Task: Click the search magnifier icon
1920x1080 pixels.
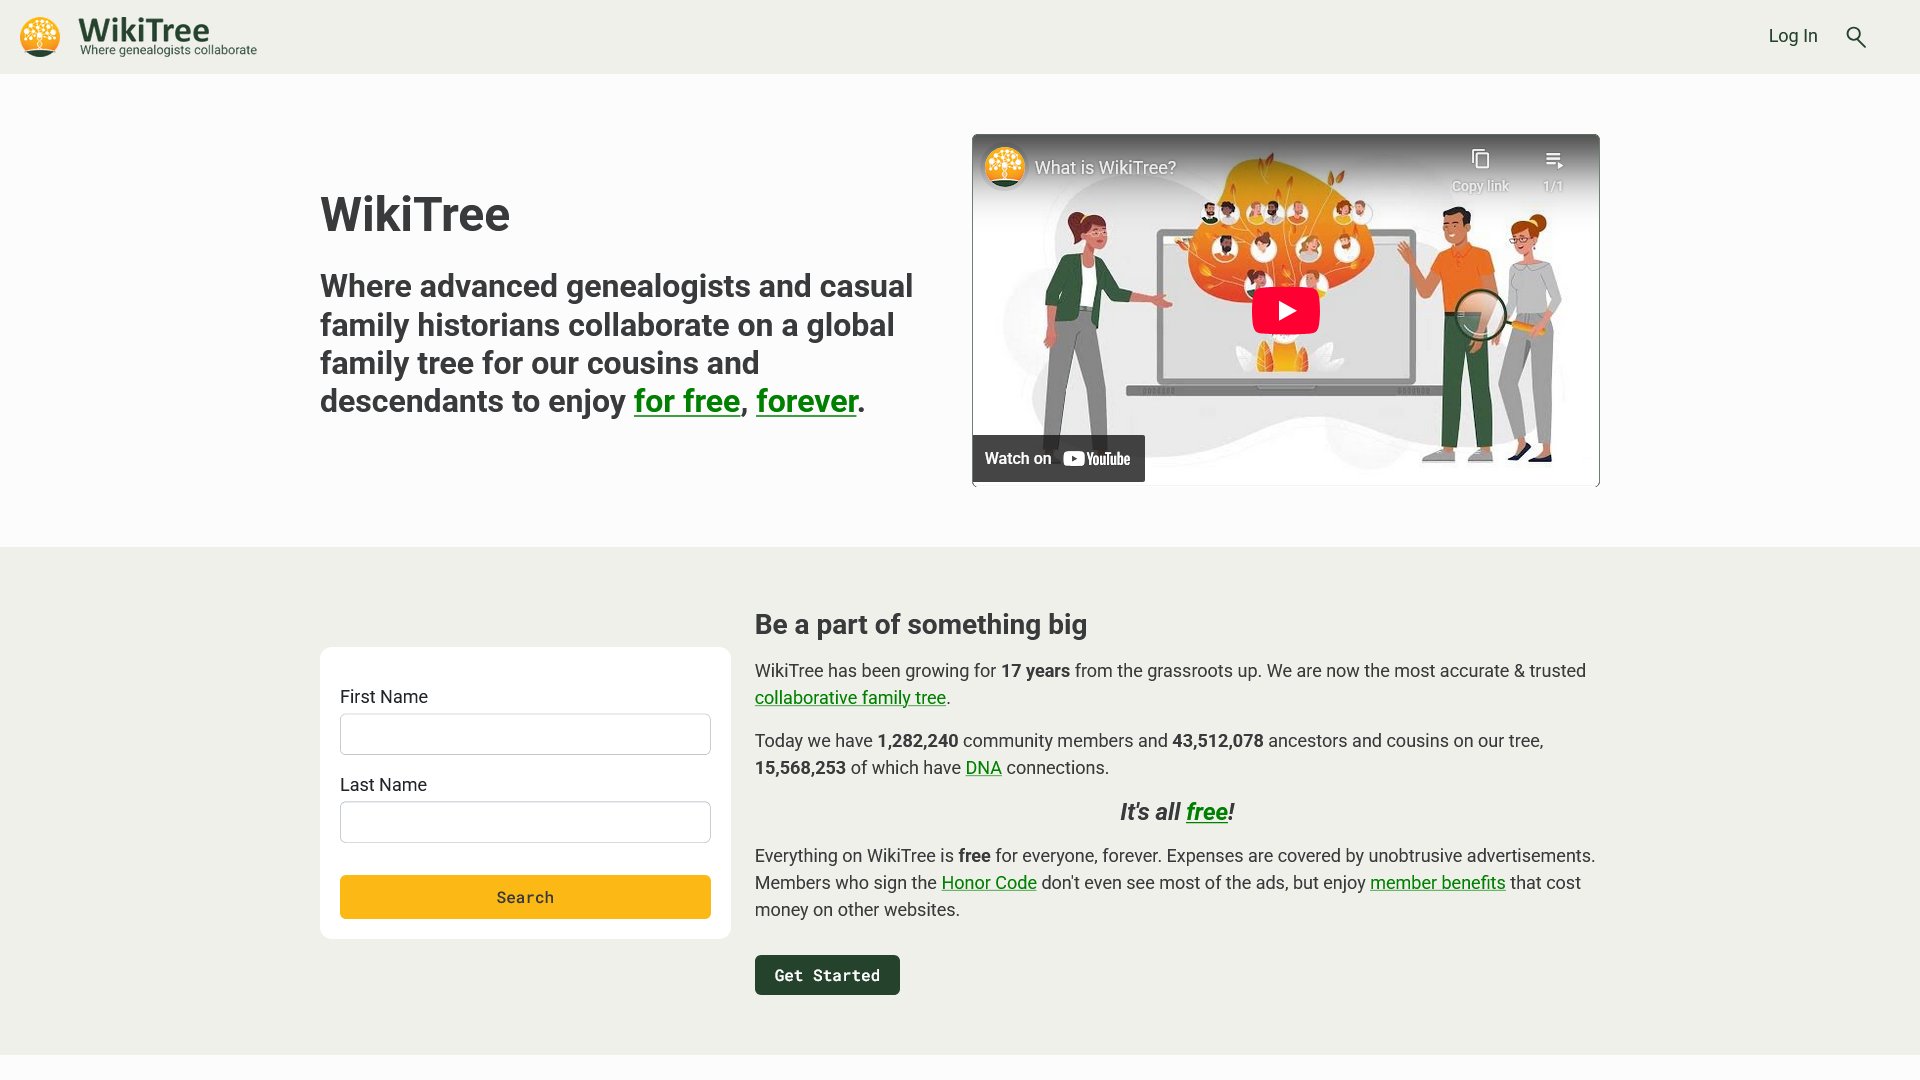Action: 1857,36
